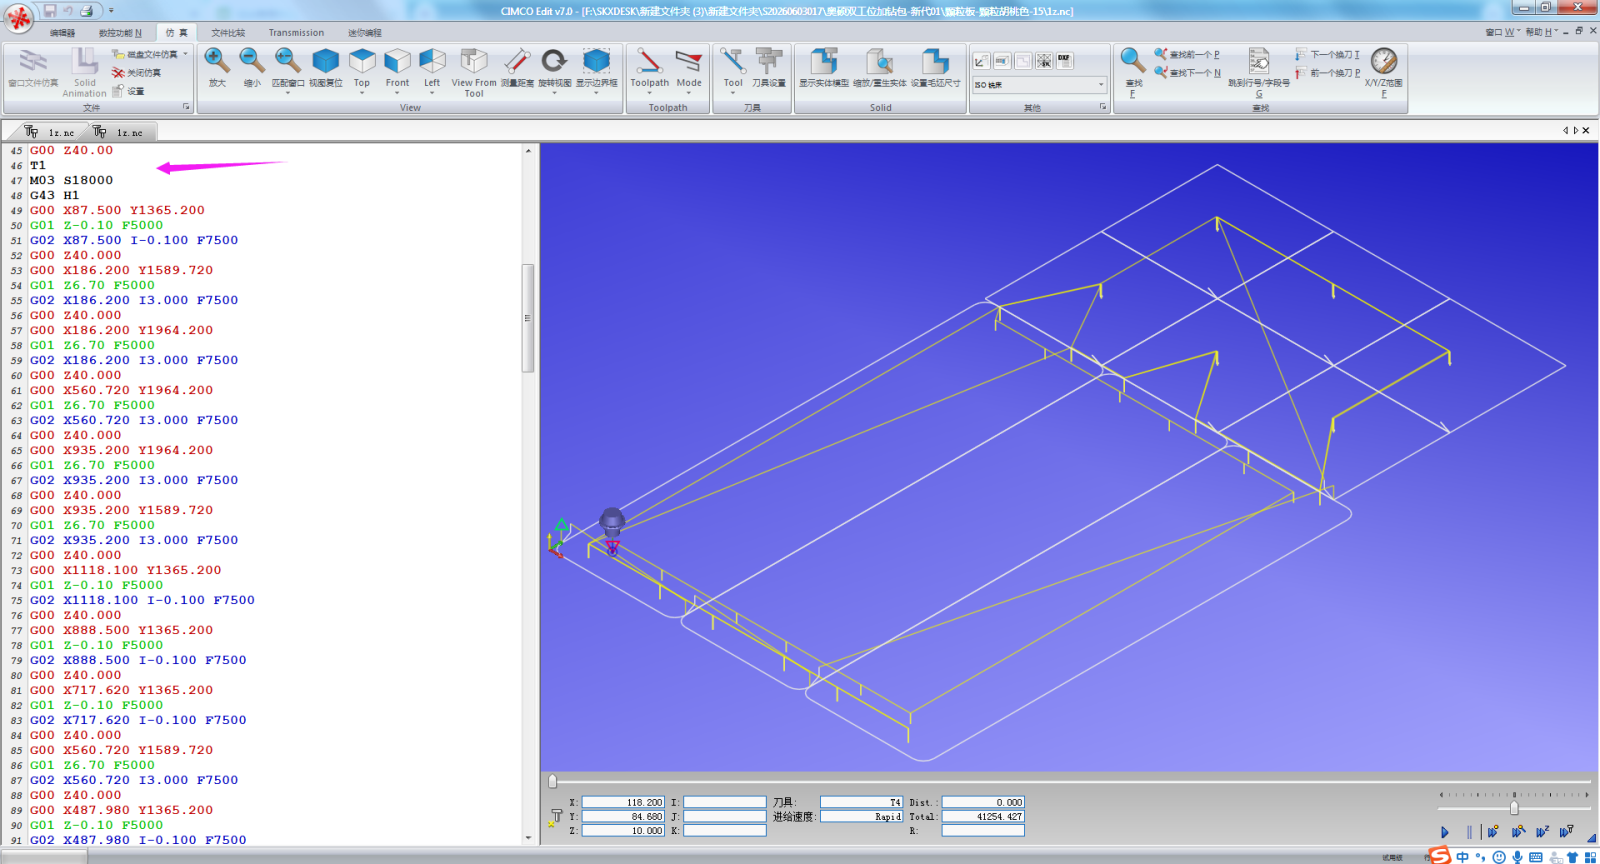Screen dimensions: 1600x864
Task: Switch to the first 1z.nc document tab
Action: (x=50, y=132)
